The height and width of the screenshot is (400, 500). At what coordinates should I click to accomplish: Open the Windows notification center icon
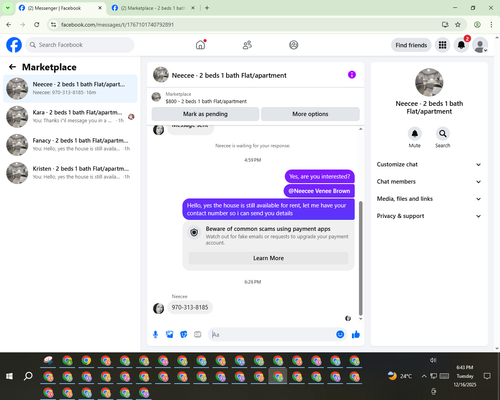487,376
